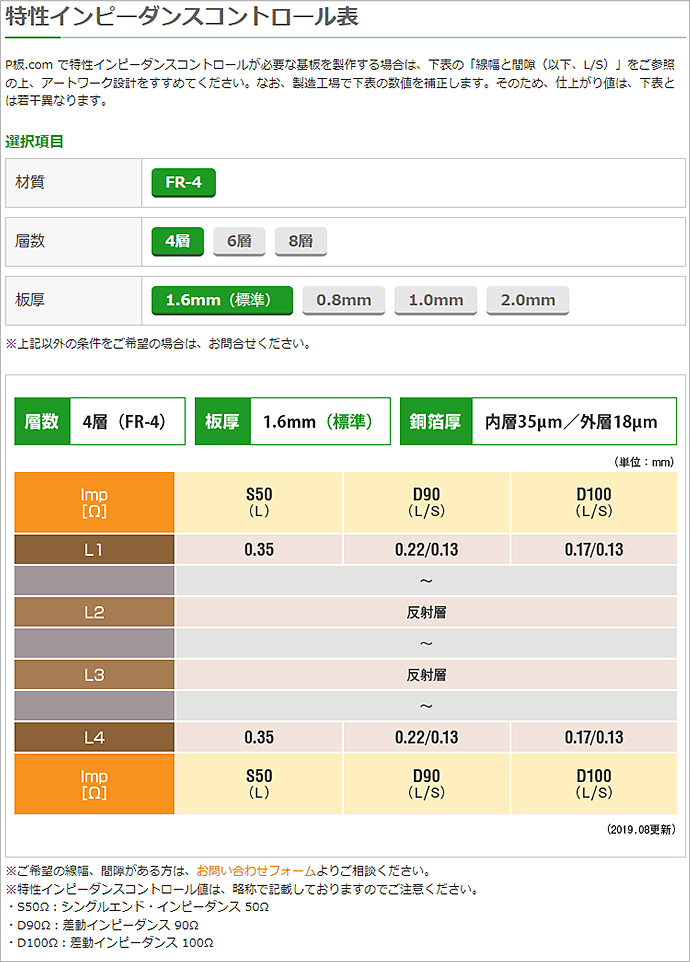Choose the 8層 layer count option
The image size is (690, 962).
pos(300,241)
